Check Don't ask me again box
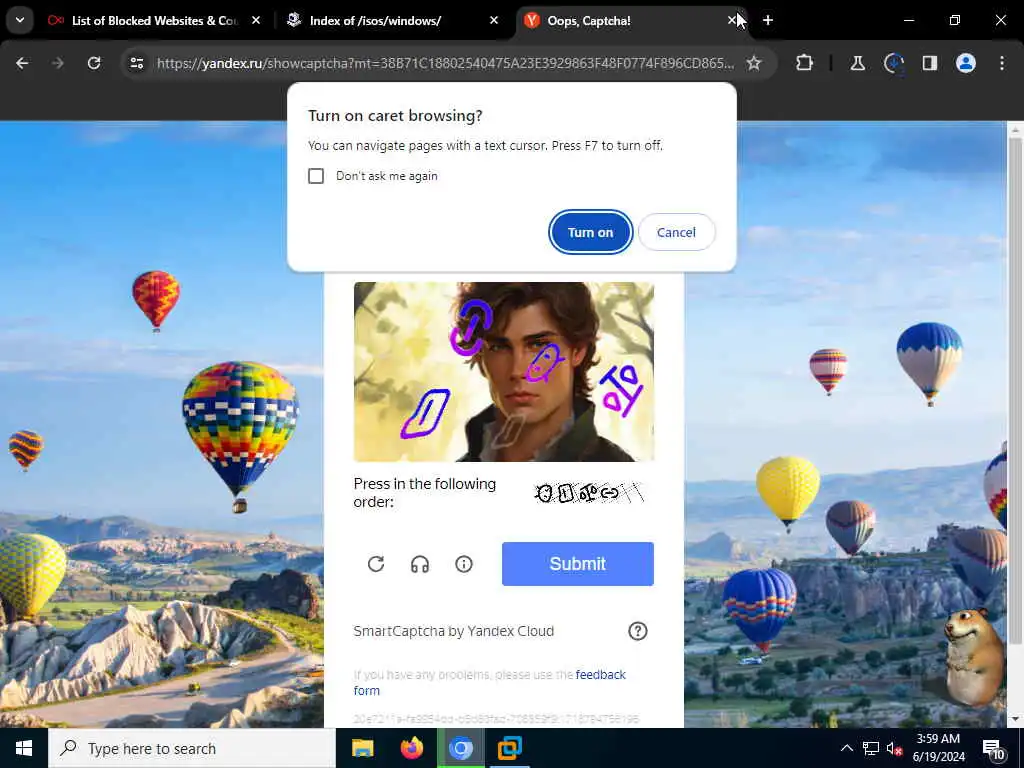This screenshot has width=1024, height=768. 316,176
